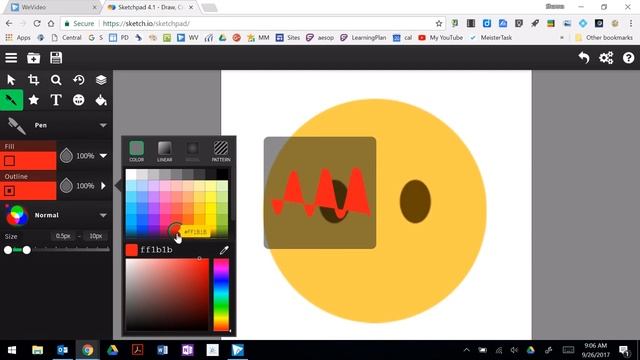
Task: Open the My YouTube bookmark
Action: tap(441, 38)
